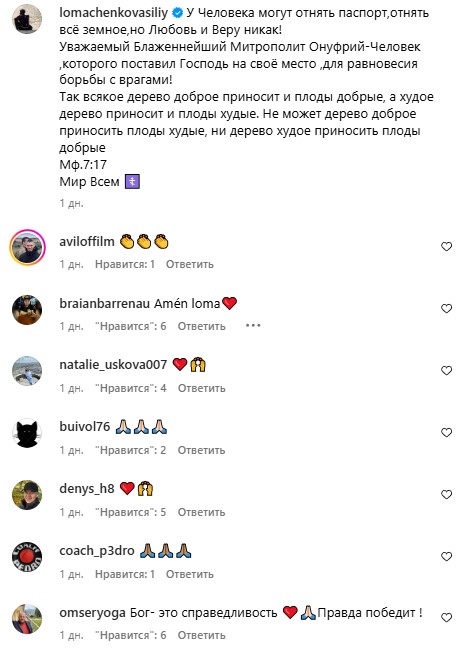Tap heart icon beside natalie_uskova007 comment
The image size is (463, 660).
446,370
